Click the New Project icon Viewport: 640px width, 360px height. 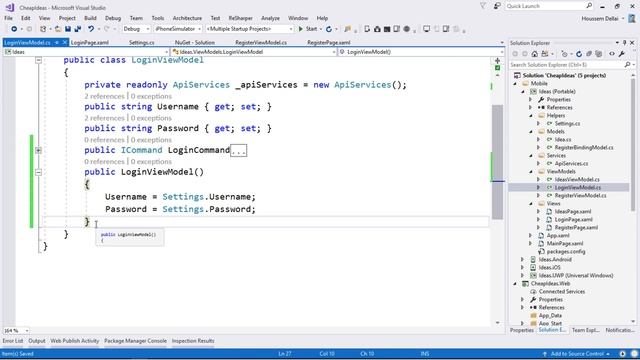(x=43, y=29)
